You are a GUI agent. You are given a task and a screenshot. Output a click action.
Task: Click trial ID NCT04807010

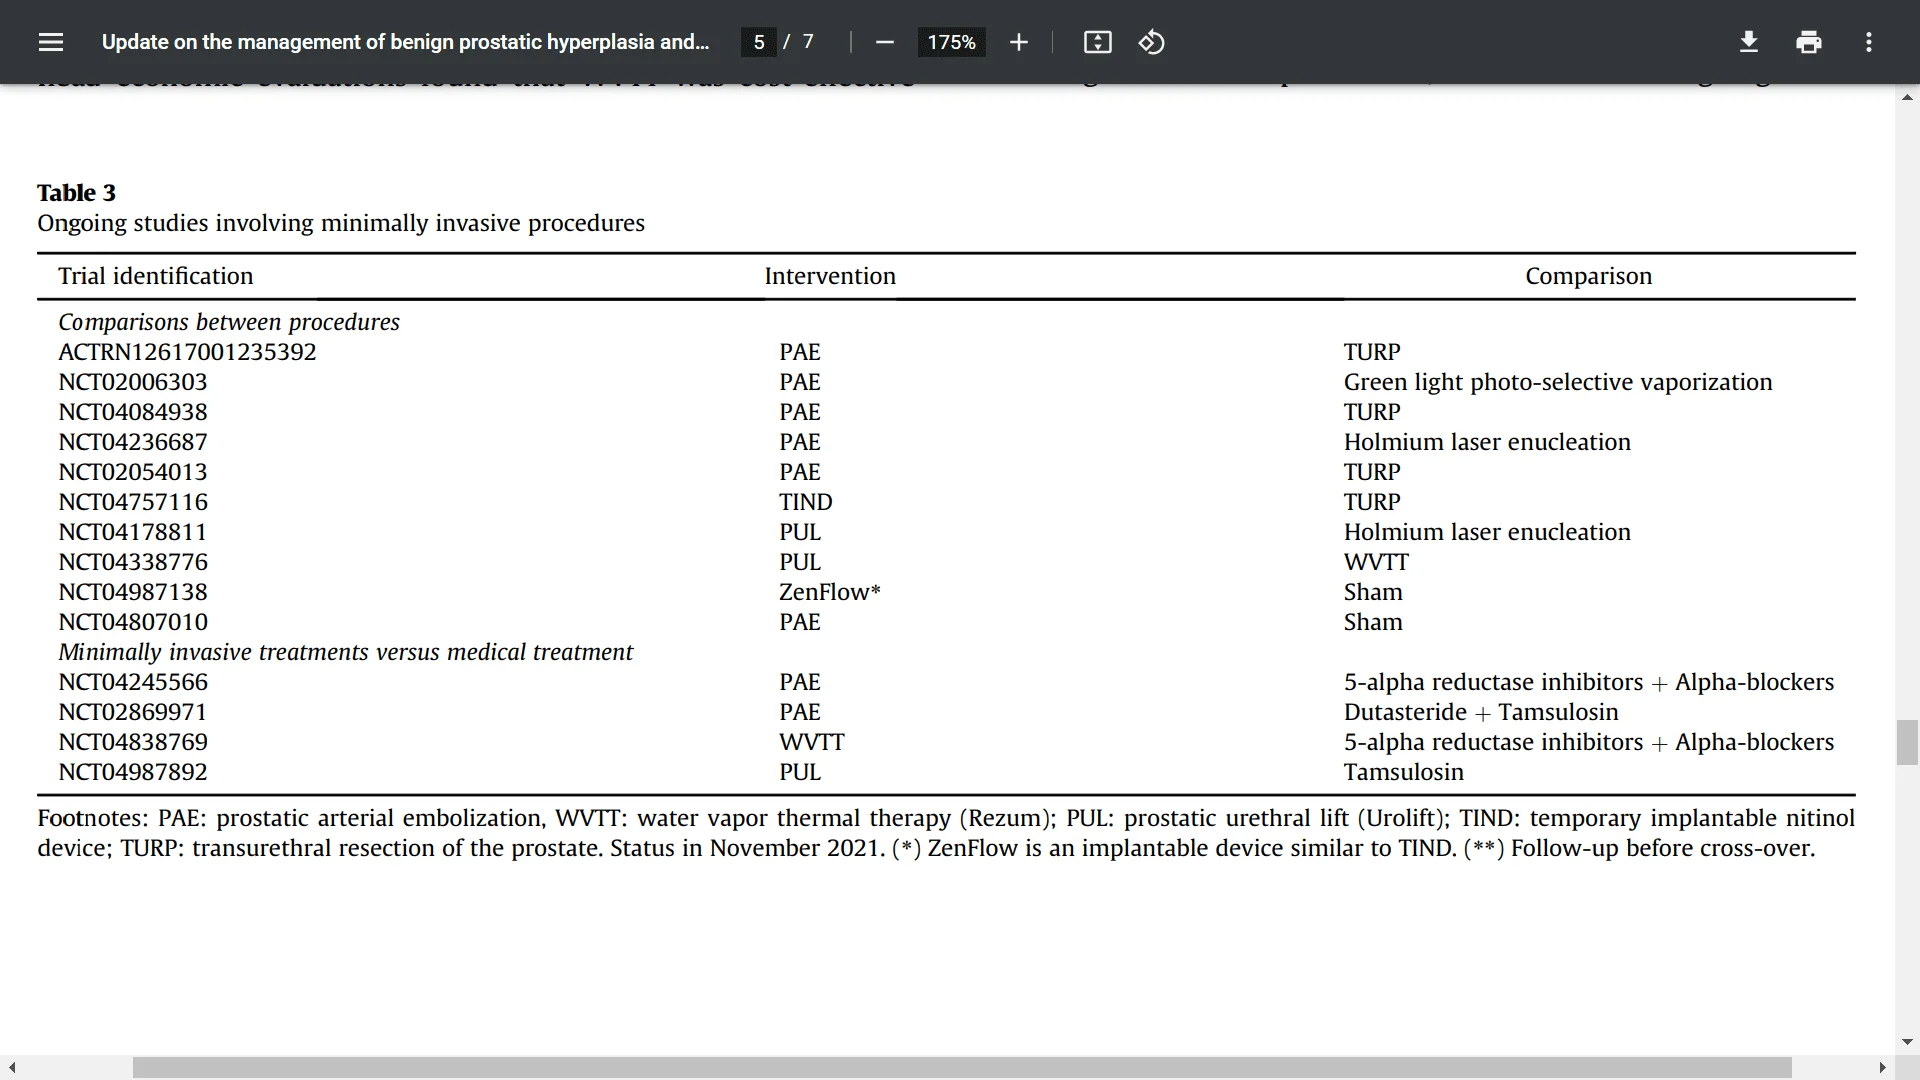[x=133, y=622]
